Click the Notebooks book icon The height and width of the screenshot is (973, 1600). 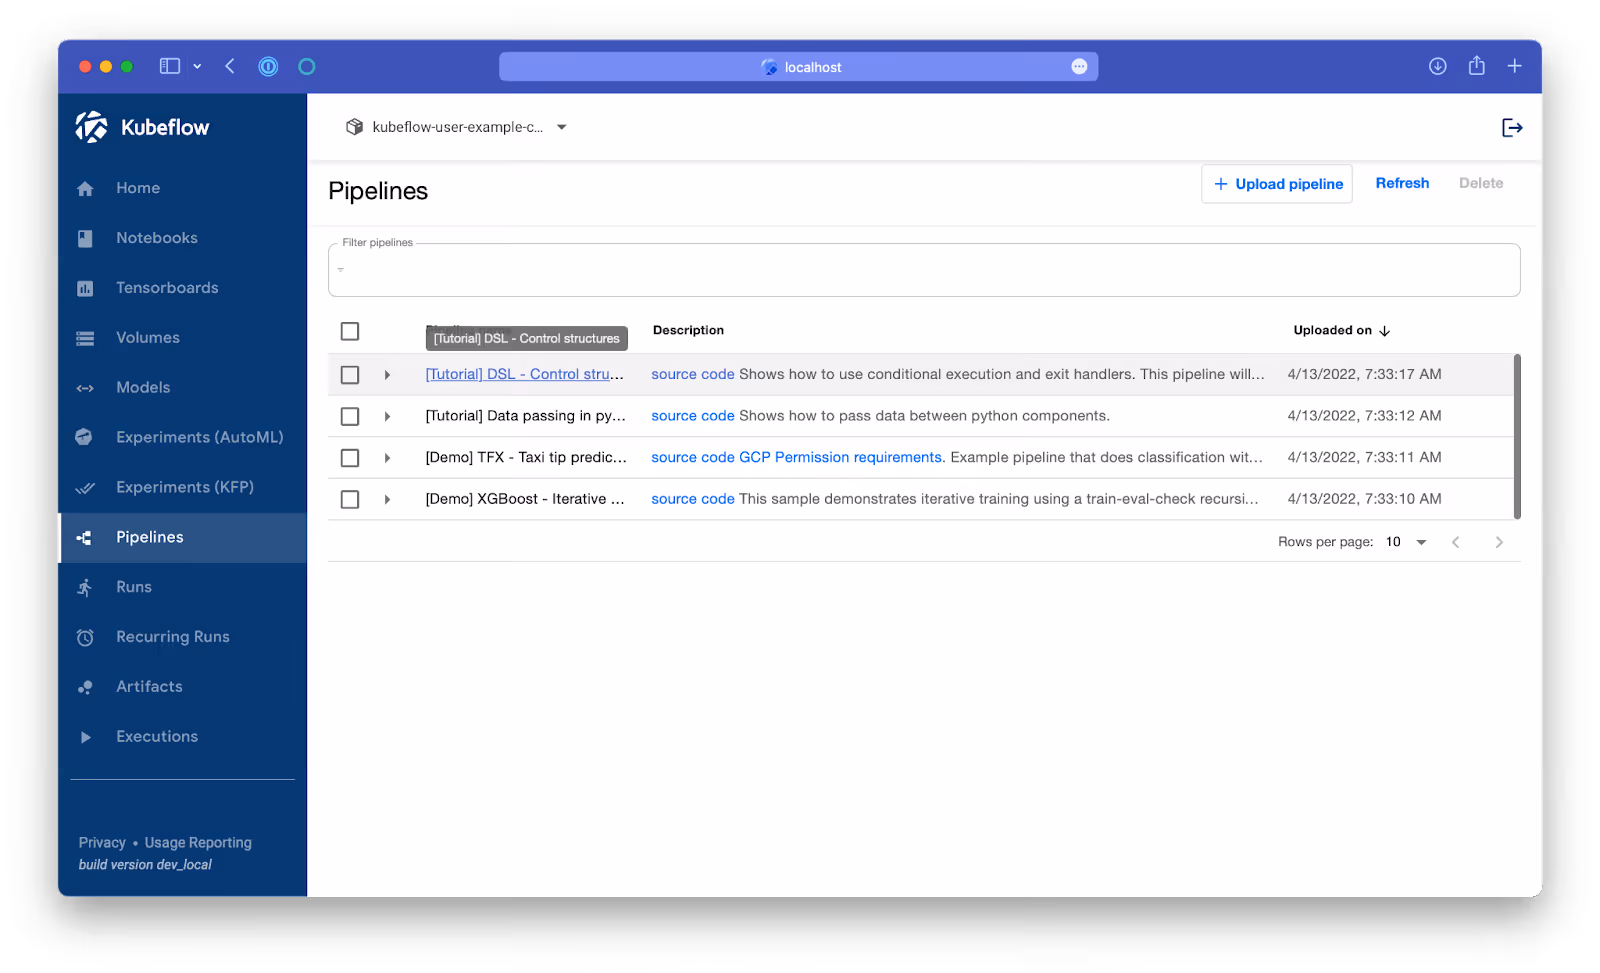pyautogui.click(x=85, y=239)
